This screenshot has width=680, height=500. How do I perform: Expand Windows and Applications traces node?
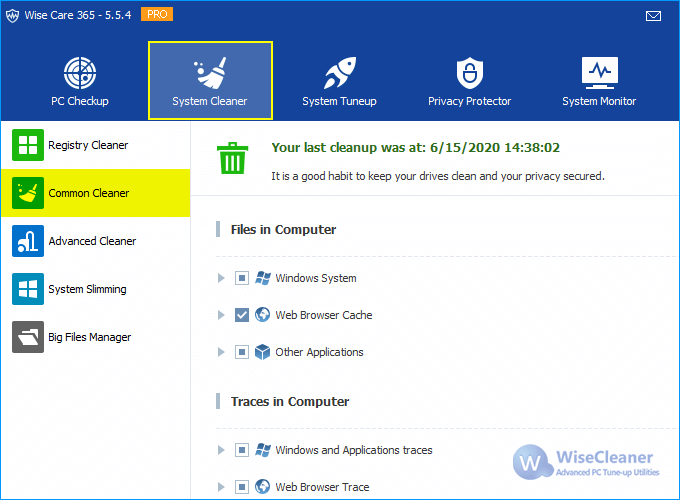coord(221,450)
